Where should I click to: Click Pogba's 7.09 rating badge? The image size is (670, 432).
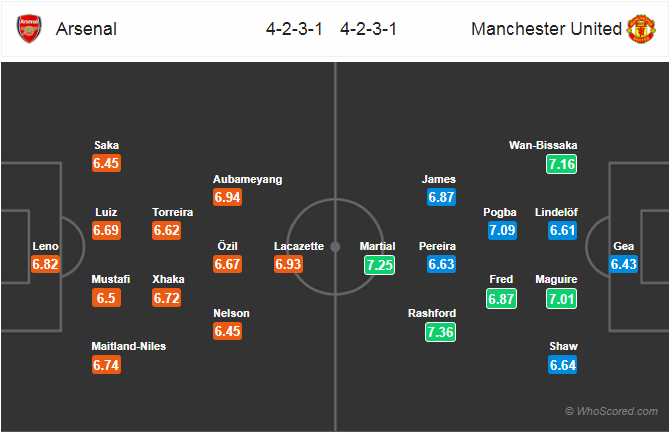point(502,230)
